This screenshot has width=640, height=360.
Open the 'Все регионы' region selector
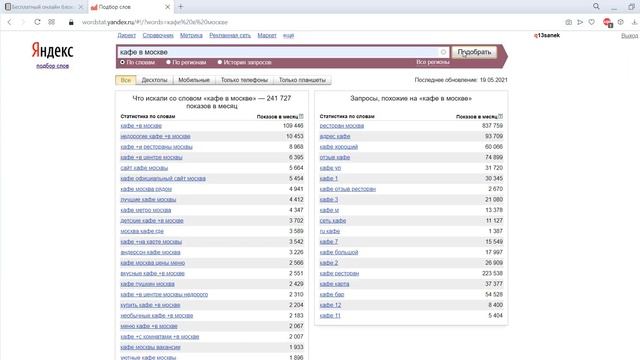(x=433, y=62)
